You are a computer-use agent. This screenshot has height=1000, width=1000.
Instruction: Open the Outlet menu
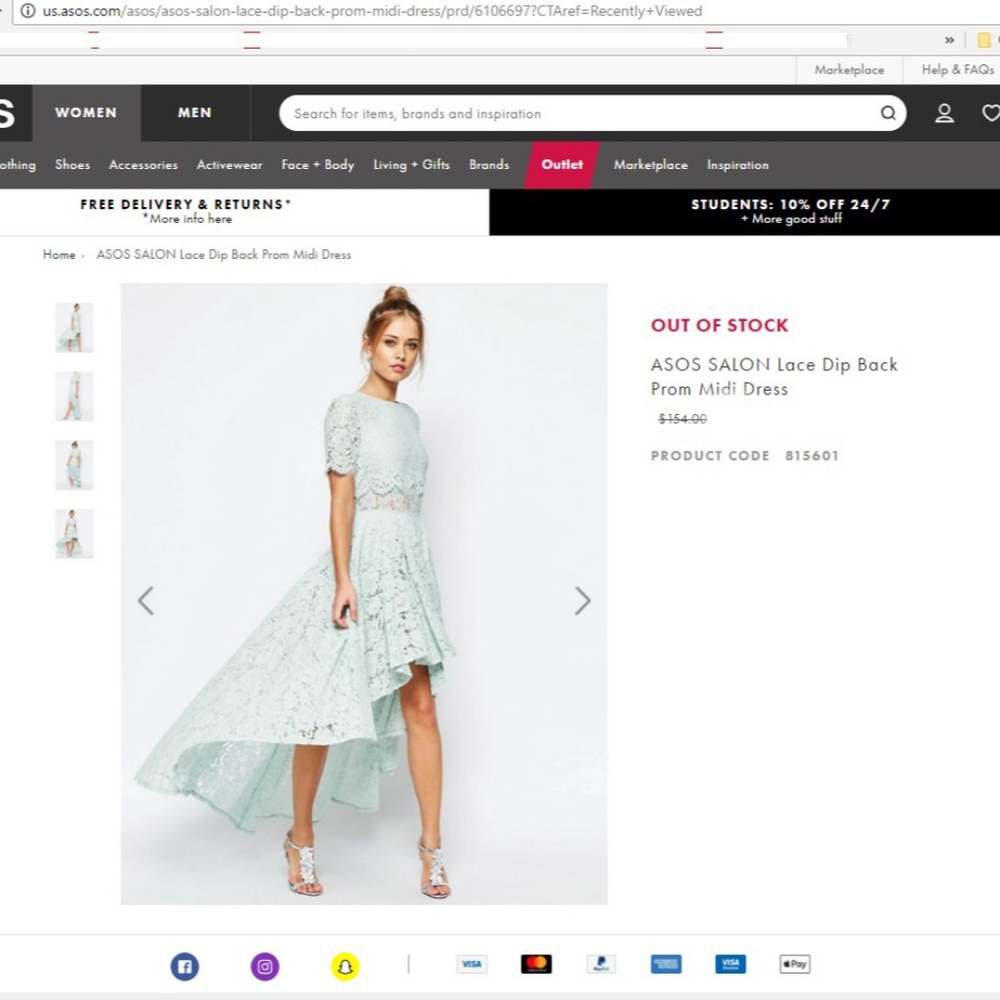coord(562,165)
